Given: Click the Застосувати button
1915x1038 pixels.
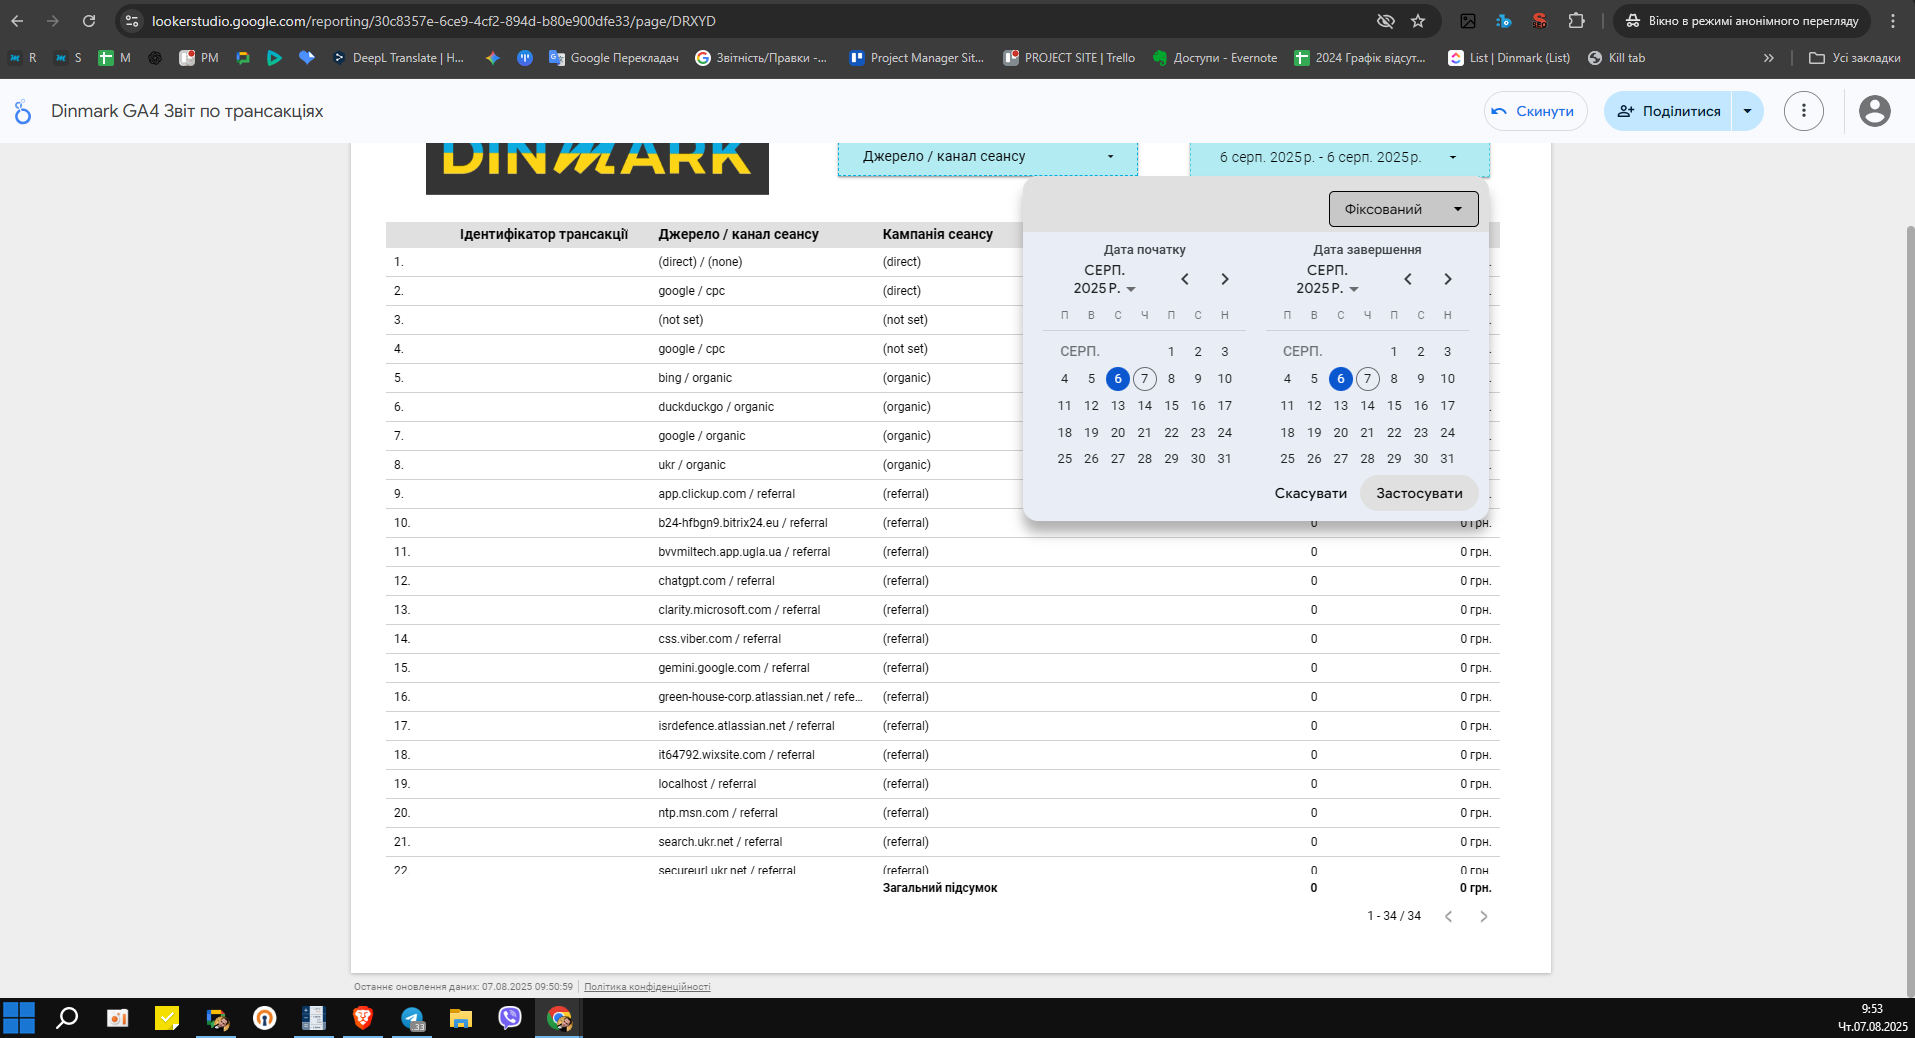Looking at the screenshot, I should [x=1419, y=493].
